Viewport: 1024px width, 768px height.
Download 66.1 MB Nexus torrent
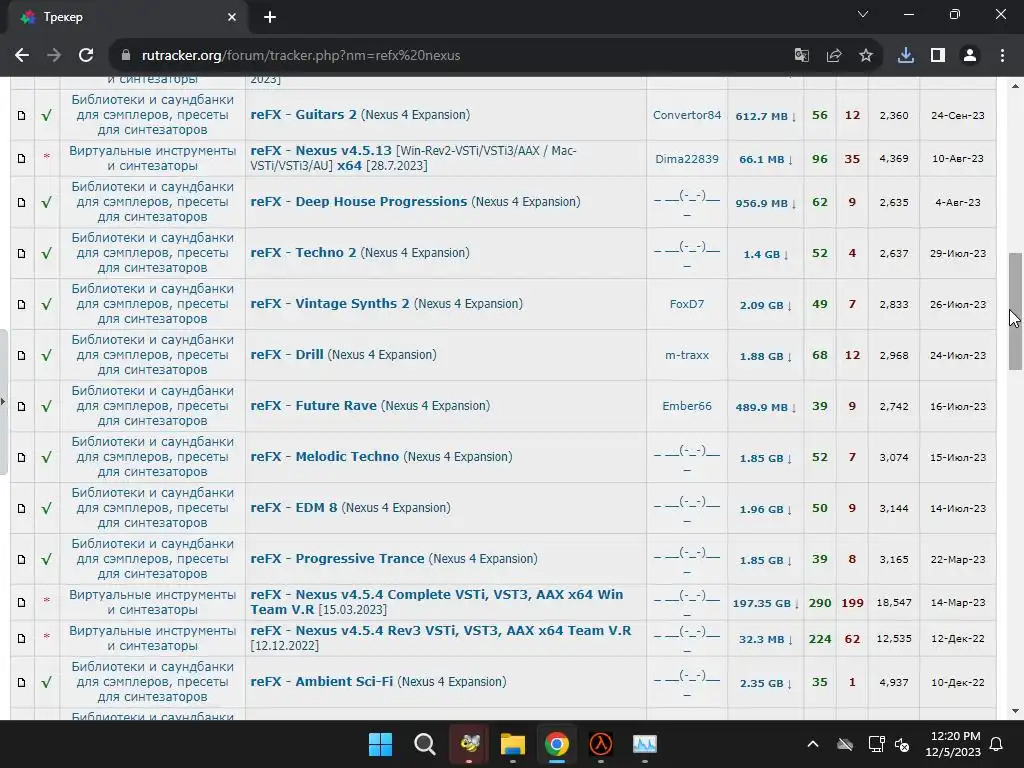point(765,159)
